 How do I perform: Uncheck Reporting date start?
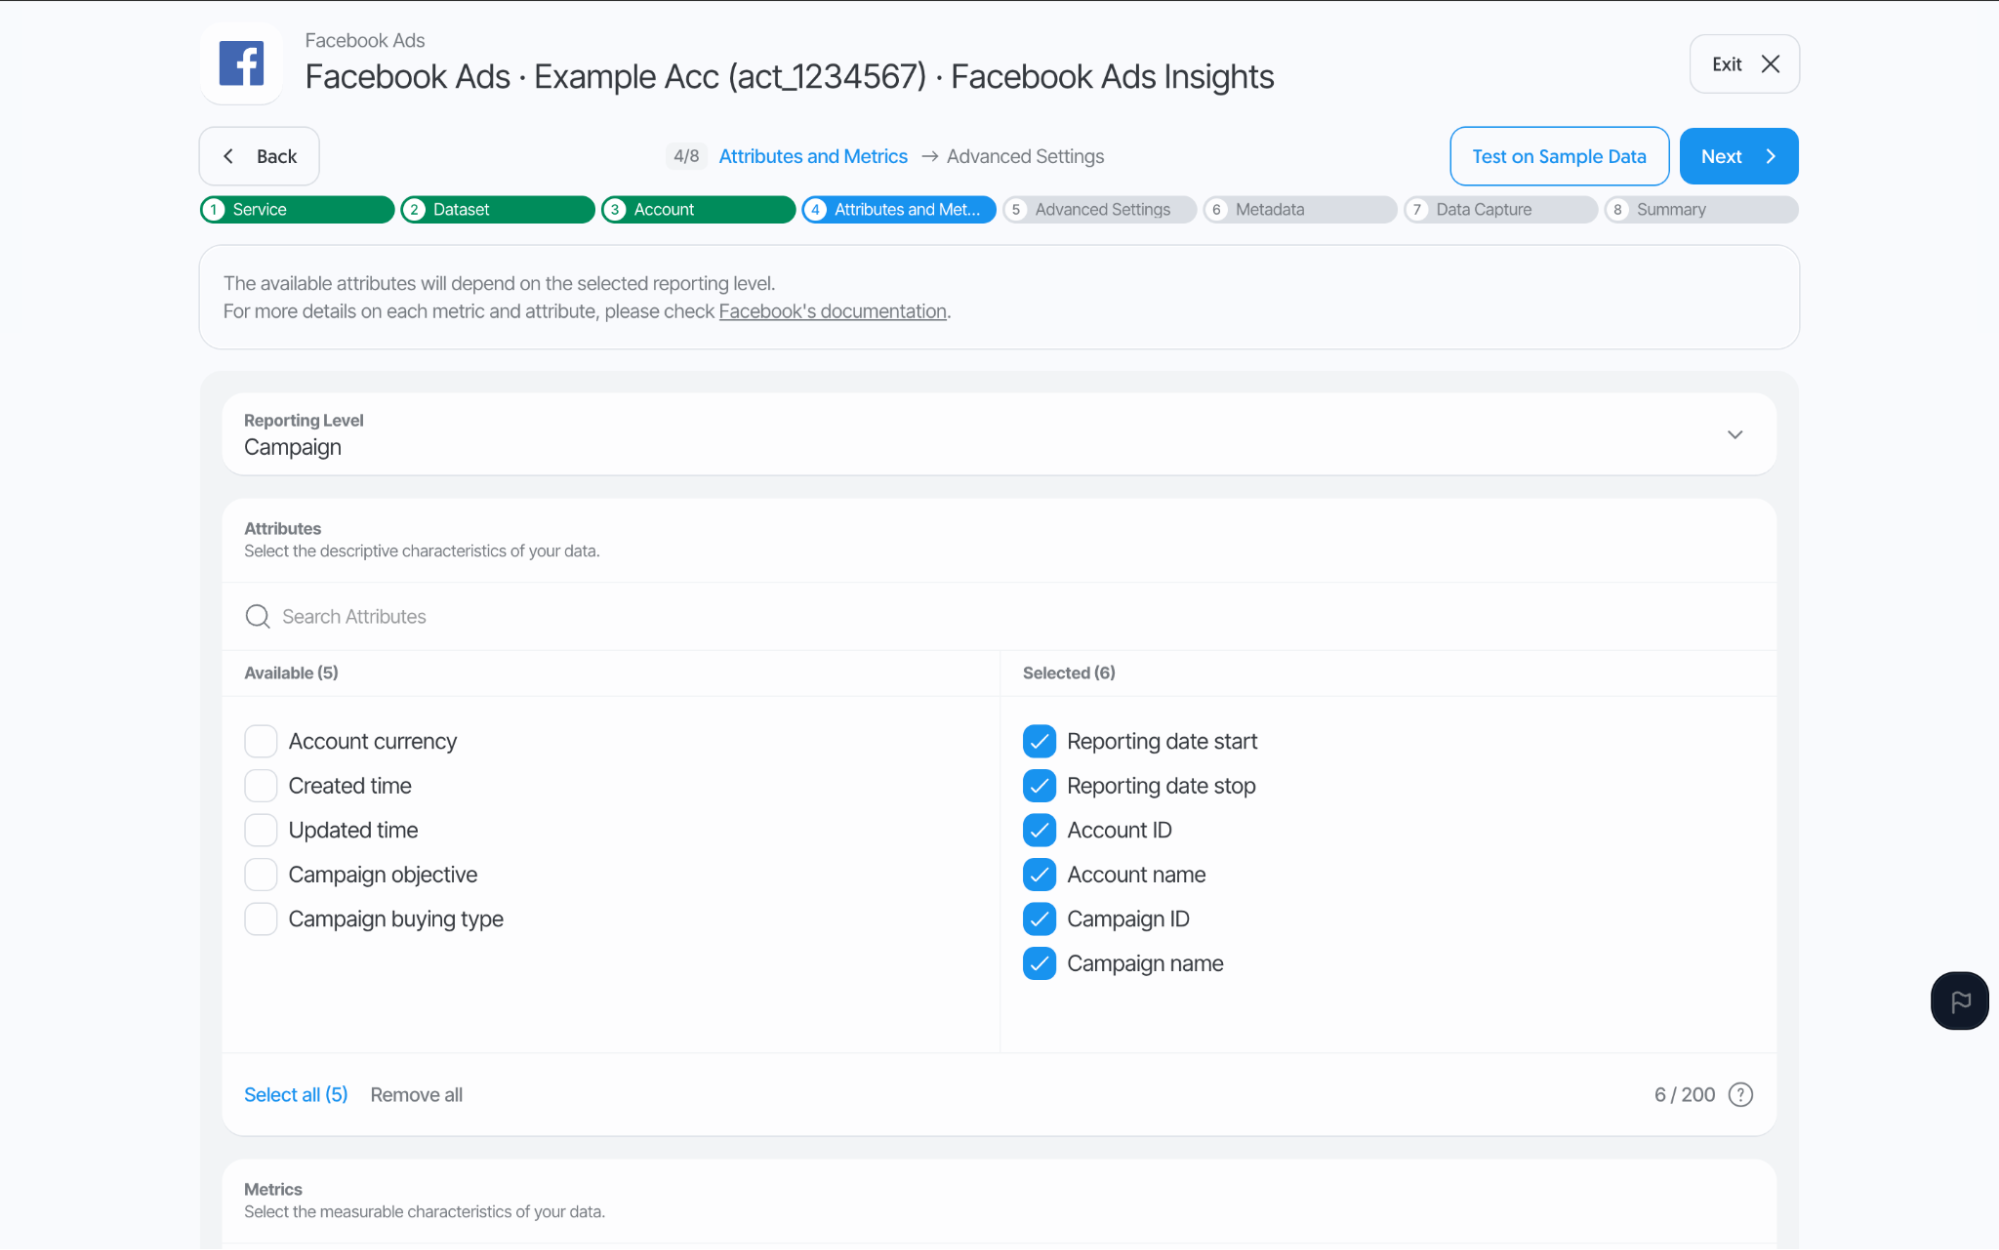click(x=1039, y=741)
